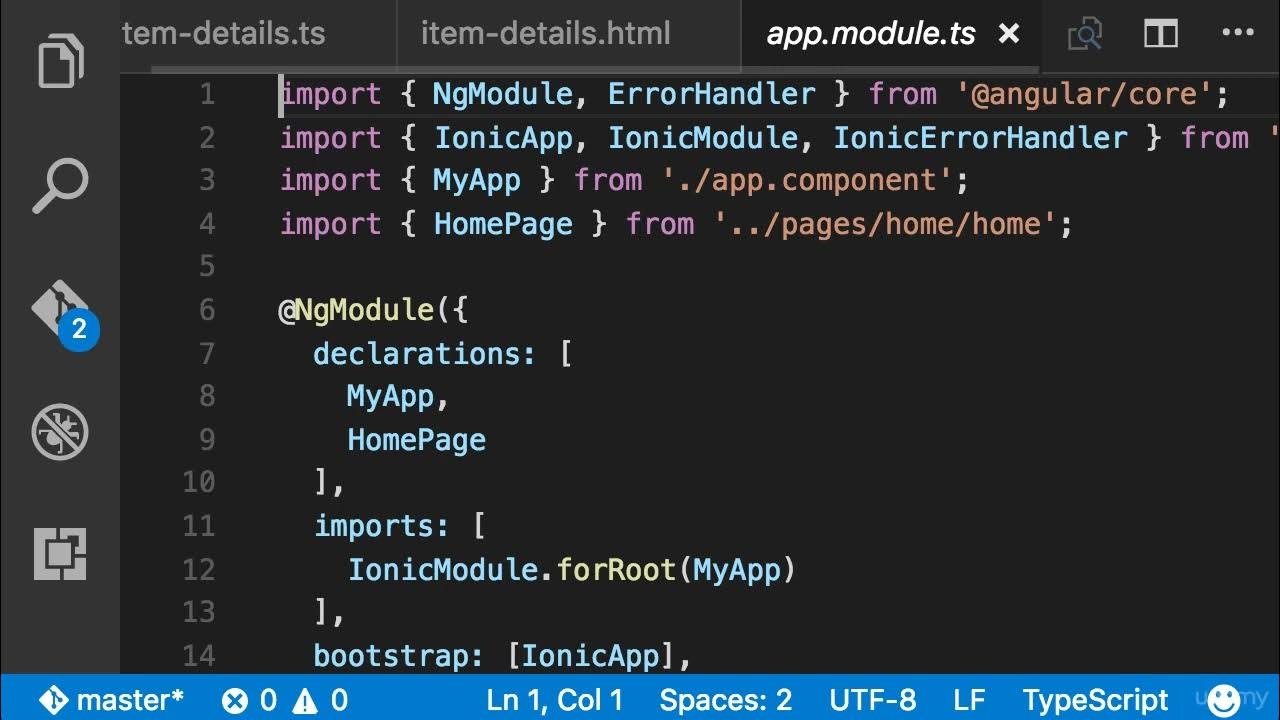This screenshot has width=1280, height=720.
Task: Click the HomePage declaration on line 9
Action: pos(416,440)
